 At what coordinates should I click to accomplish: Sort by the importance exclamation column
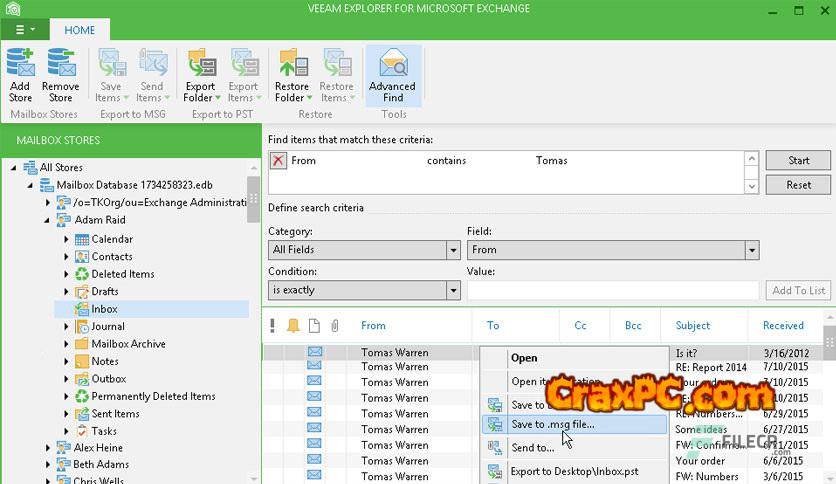pos(272,325)
